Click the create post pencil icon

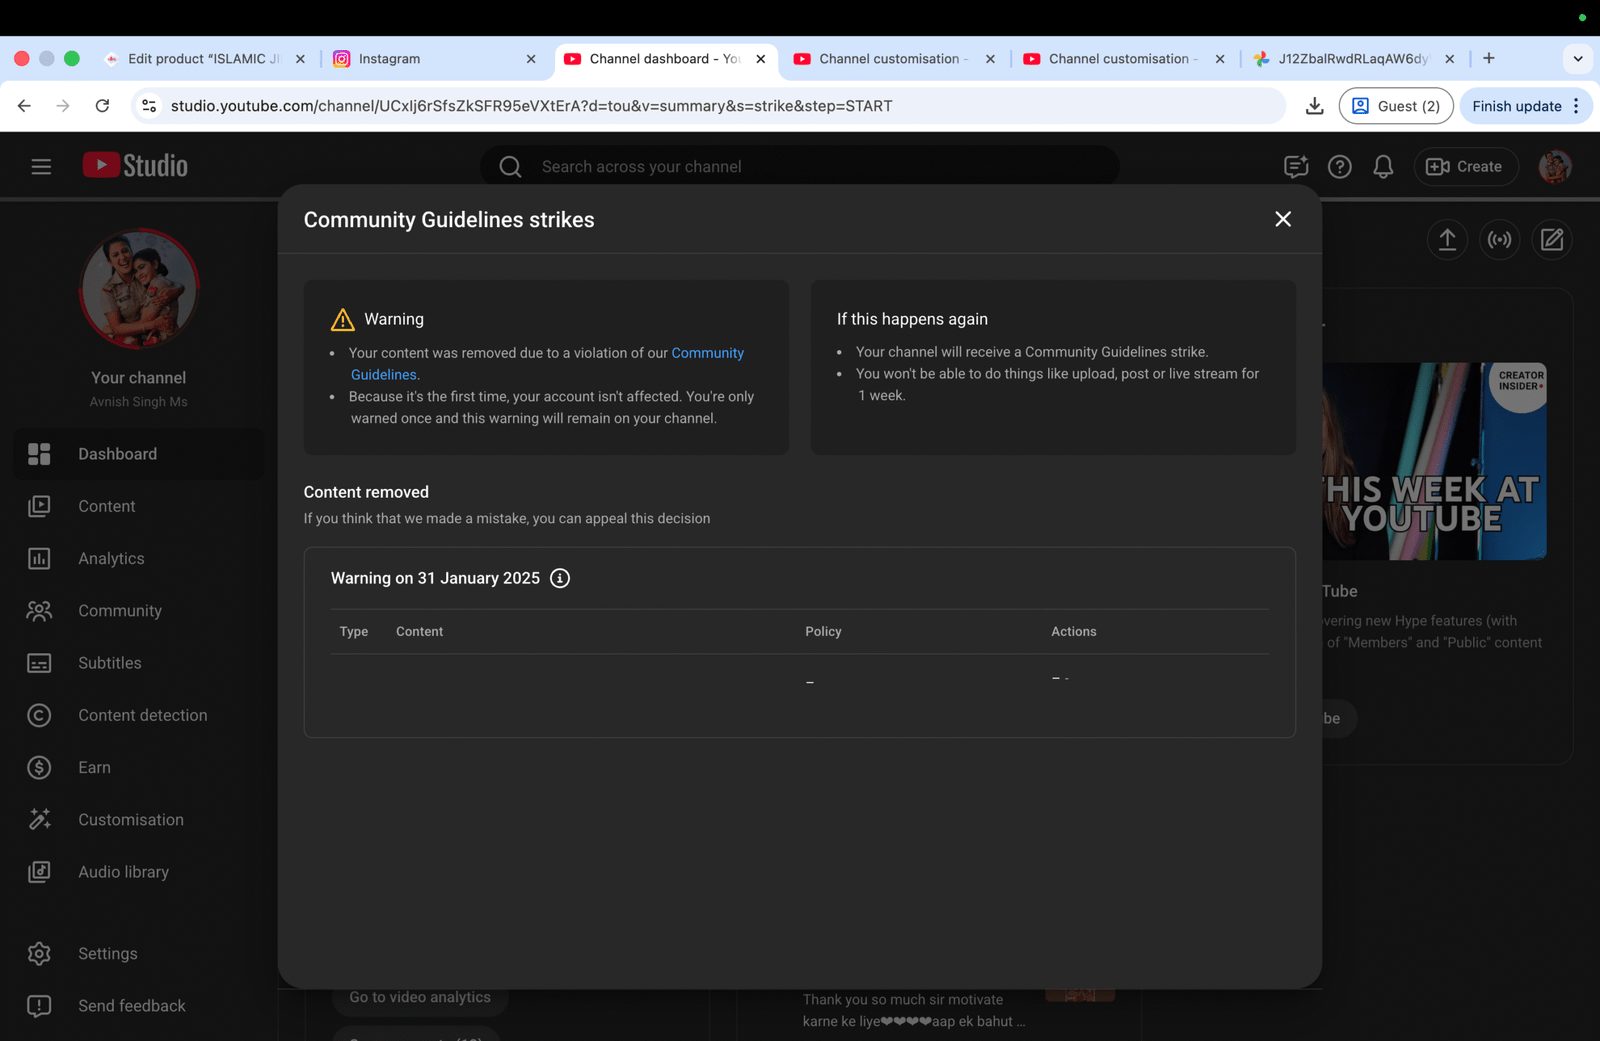[1551, 240]
